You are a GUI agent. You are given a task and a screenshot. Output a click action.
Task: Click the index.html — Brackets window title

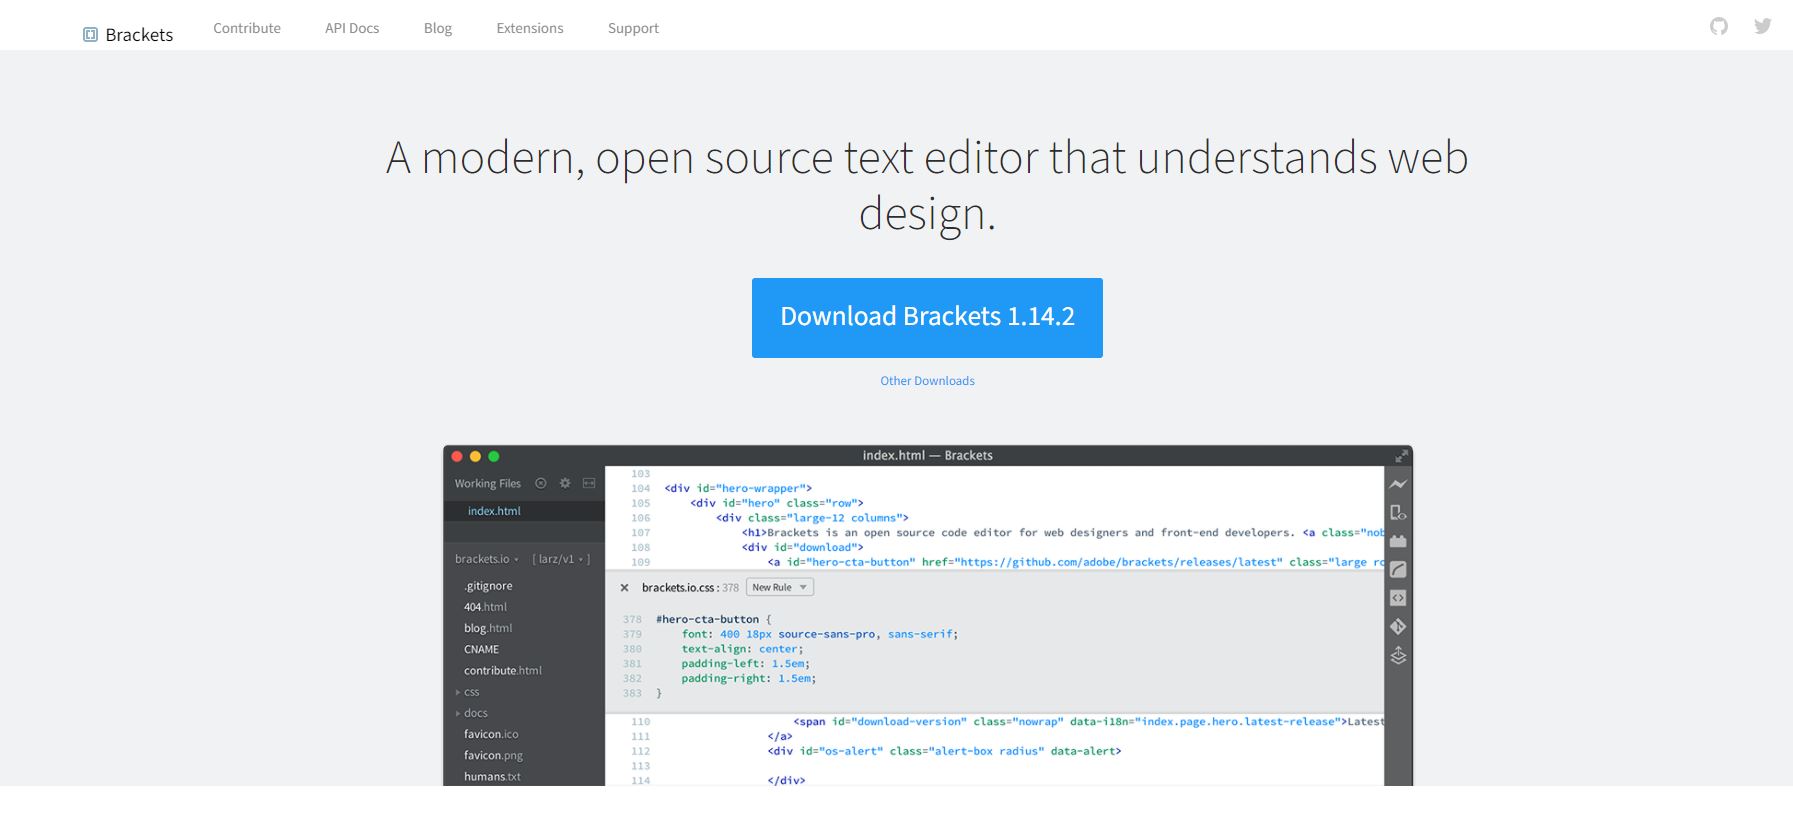click(928, 455)
